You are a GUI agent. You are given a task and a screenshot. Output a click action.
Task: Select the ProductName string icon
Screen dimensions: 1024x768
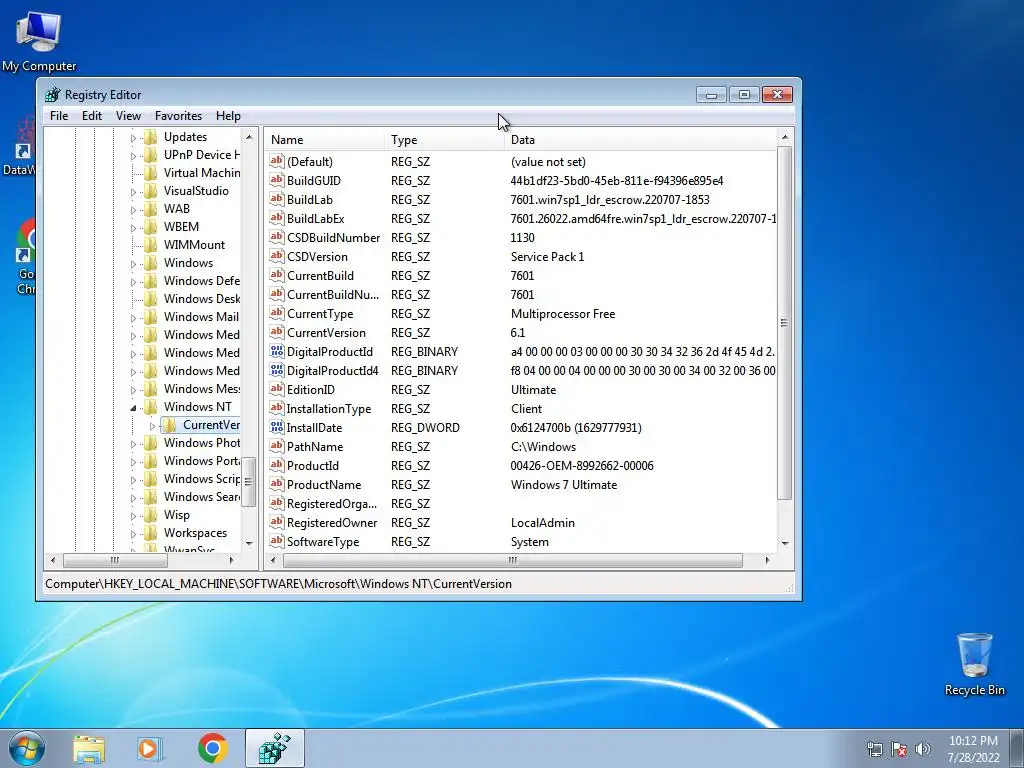pos(277,485)
